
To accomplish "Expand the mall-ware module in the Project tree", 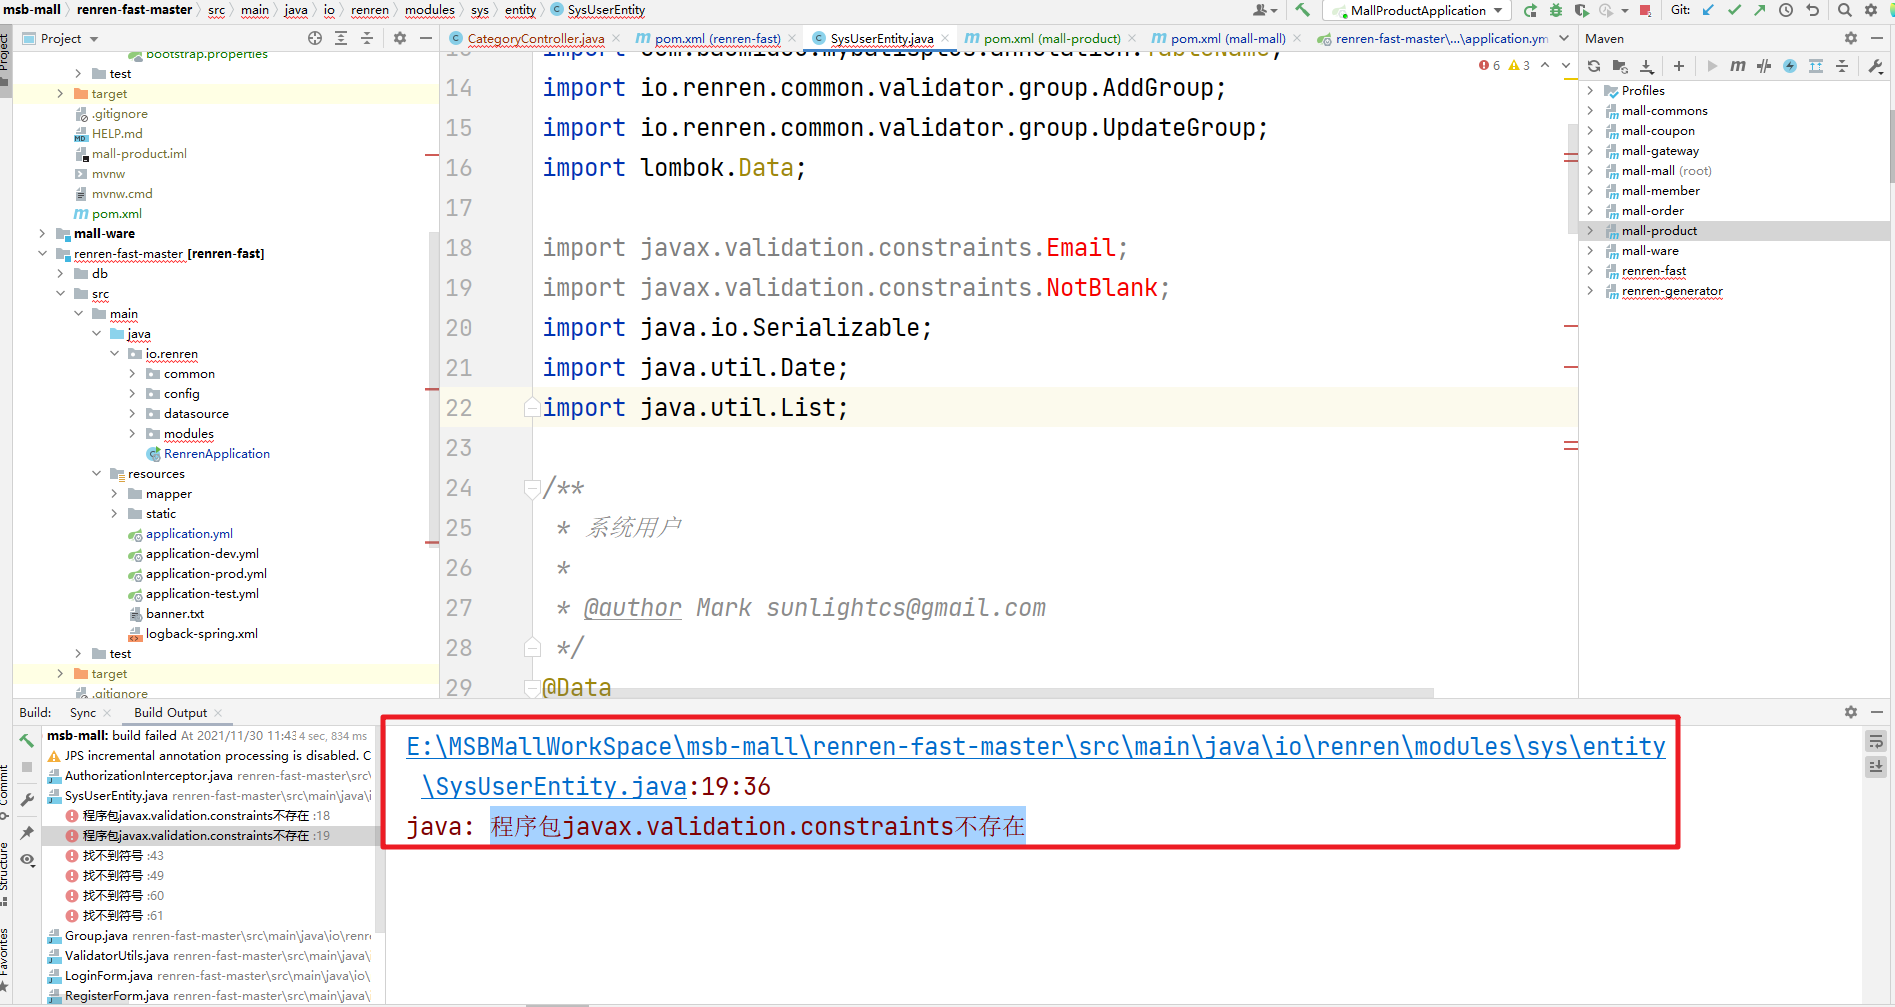I will click(x=42, y=233).
